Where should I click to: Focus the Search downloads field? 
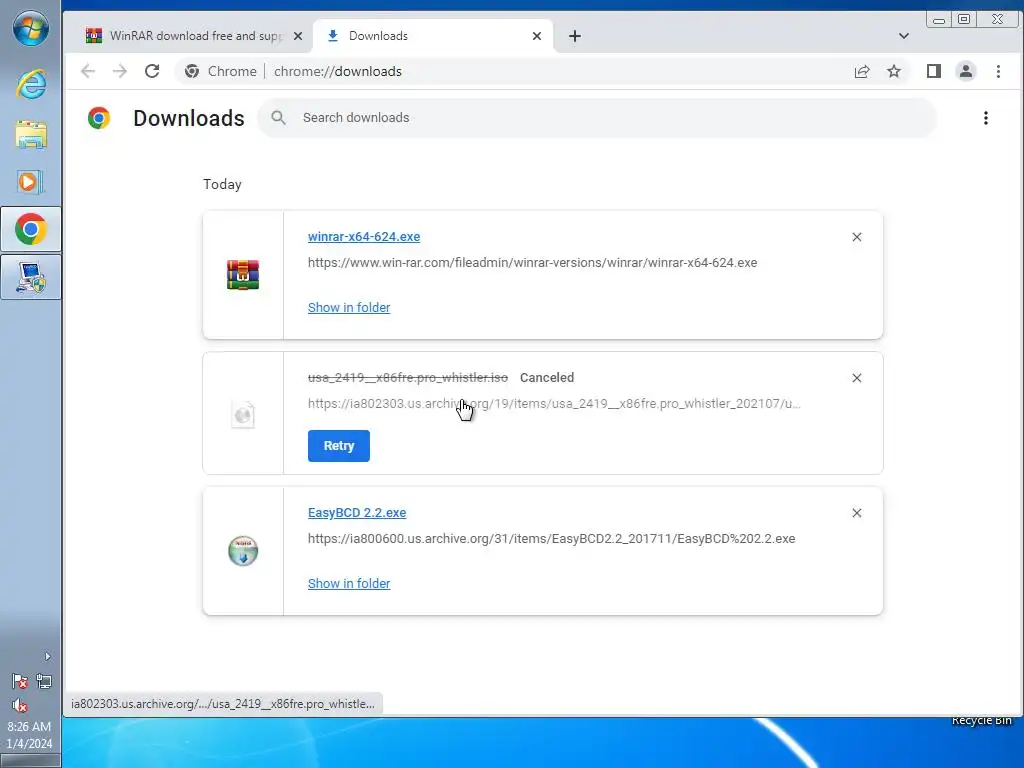597,118
